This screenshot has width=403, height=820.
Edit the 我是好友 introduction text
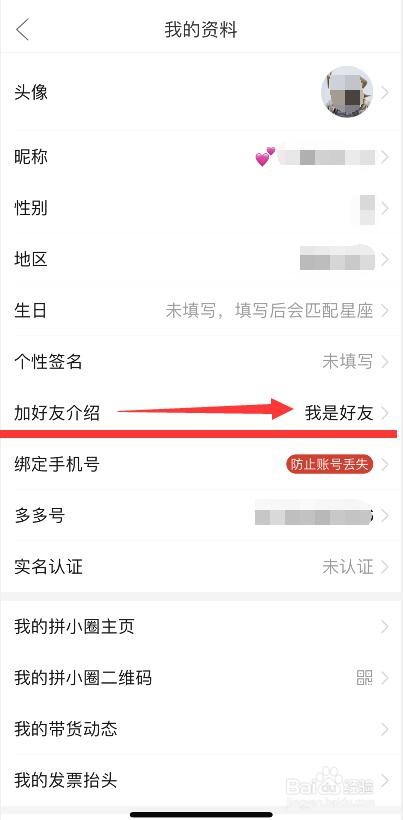(x=339, y=413)
